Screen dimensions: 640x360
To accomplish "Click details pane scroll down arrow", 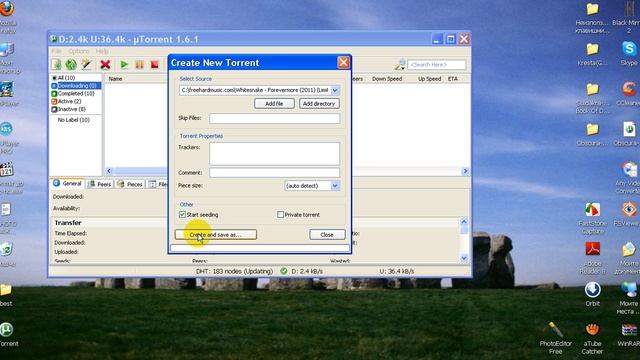I will tap(464, 258).
